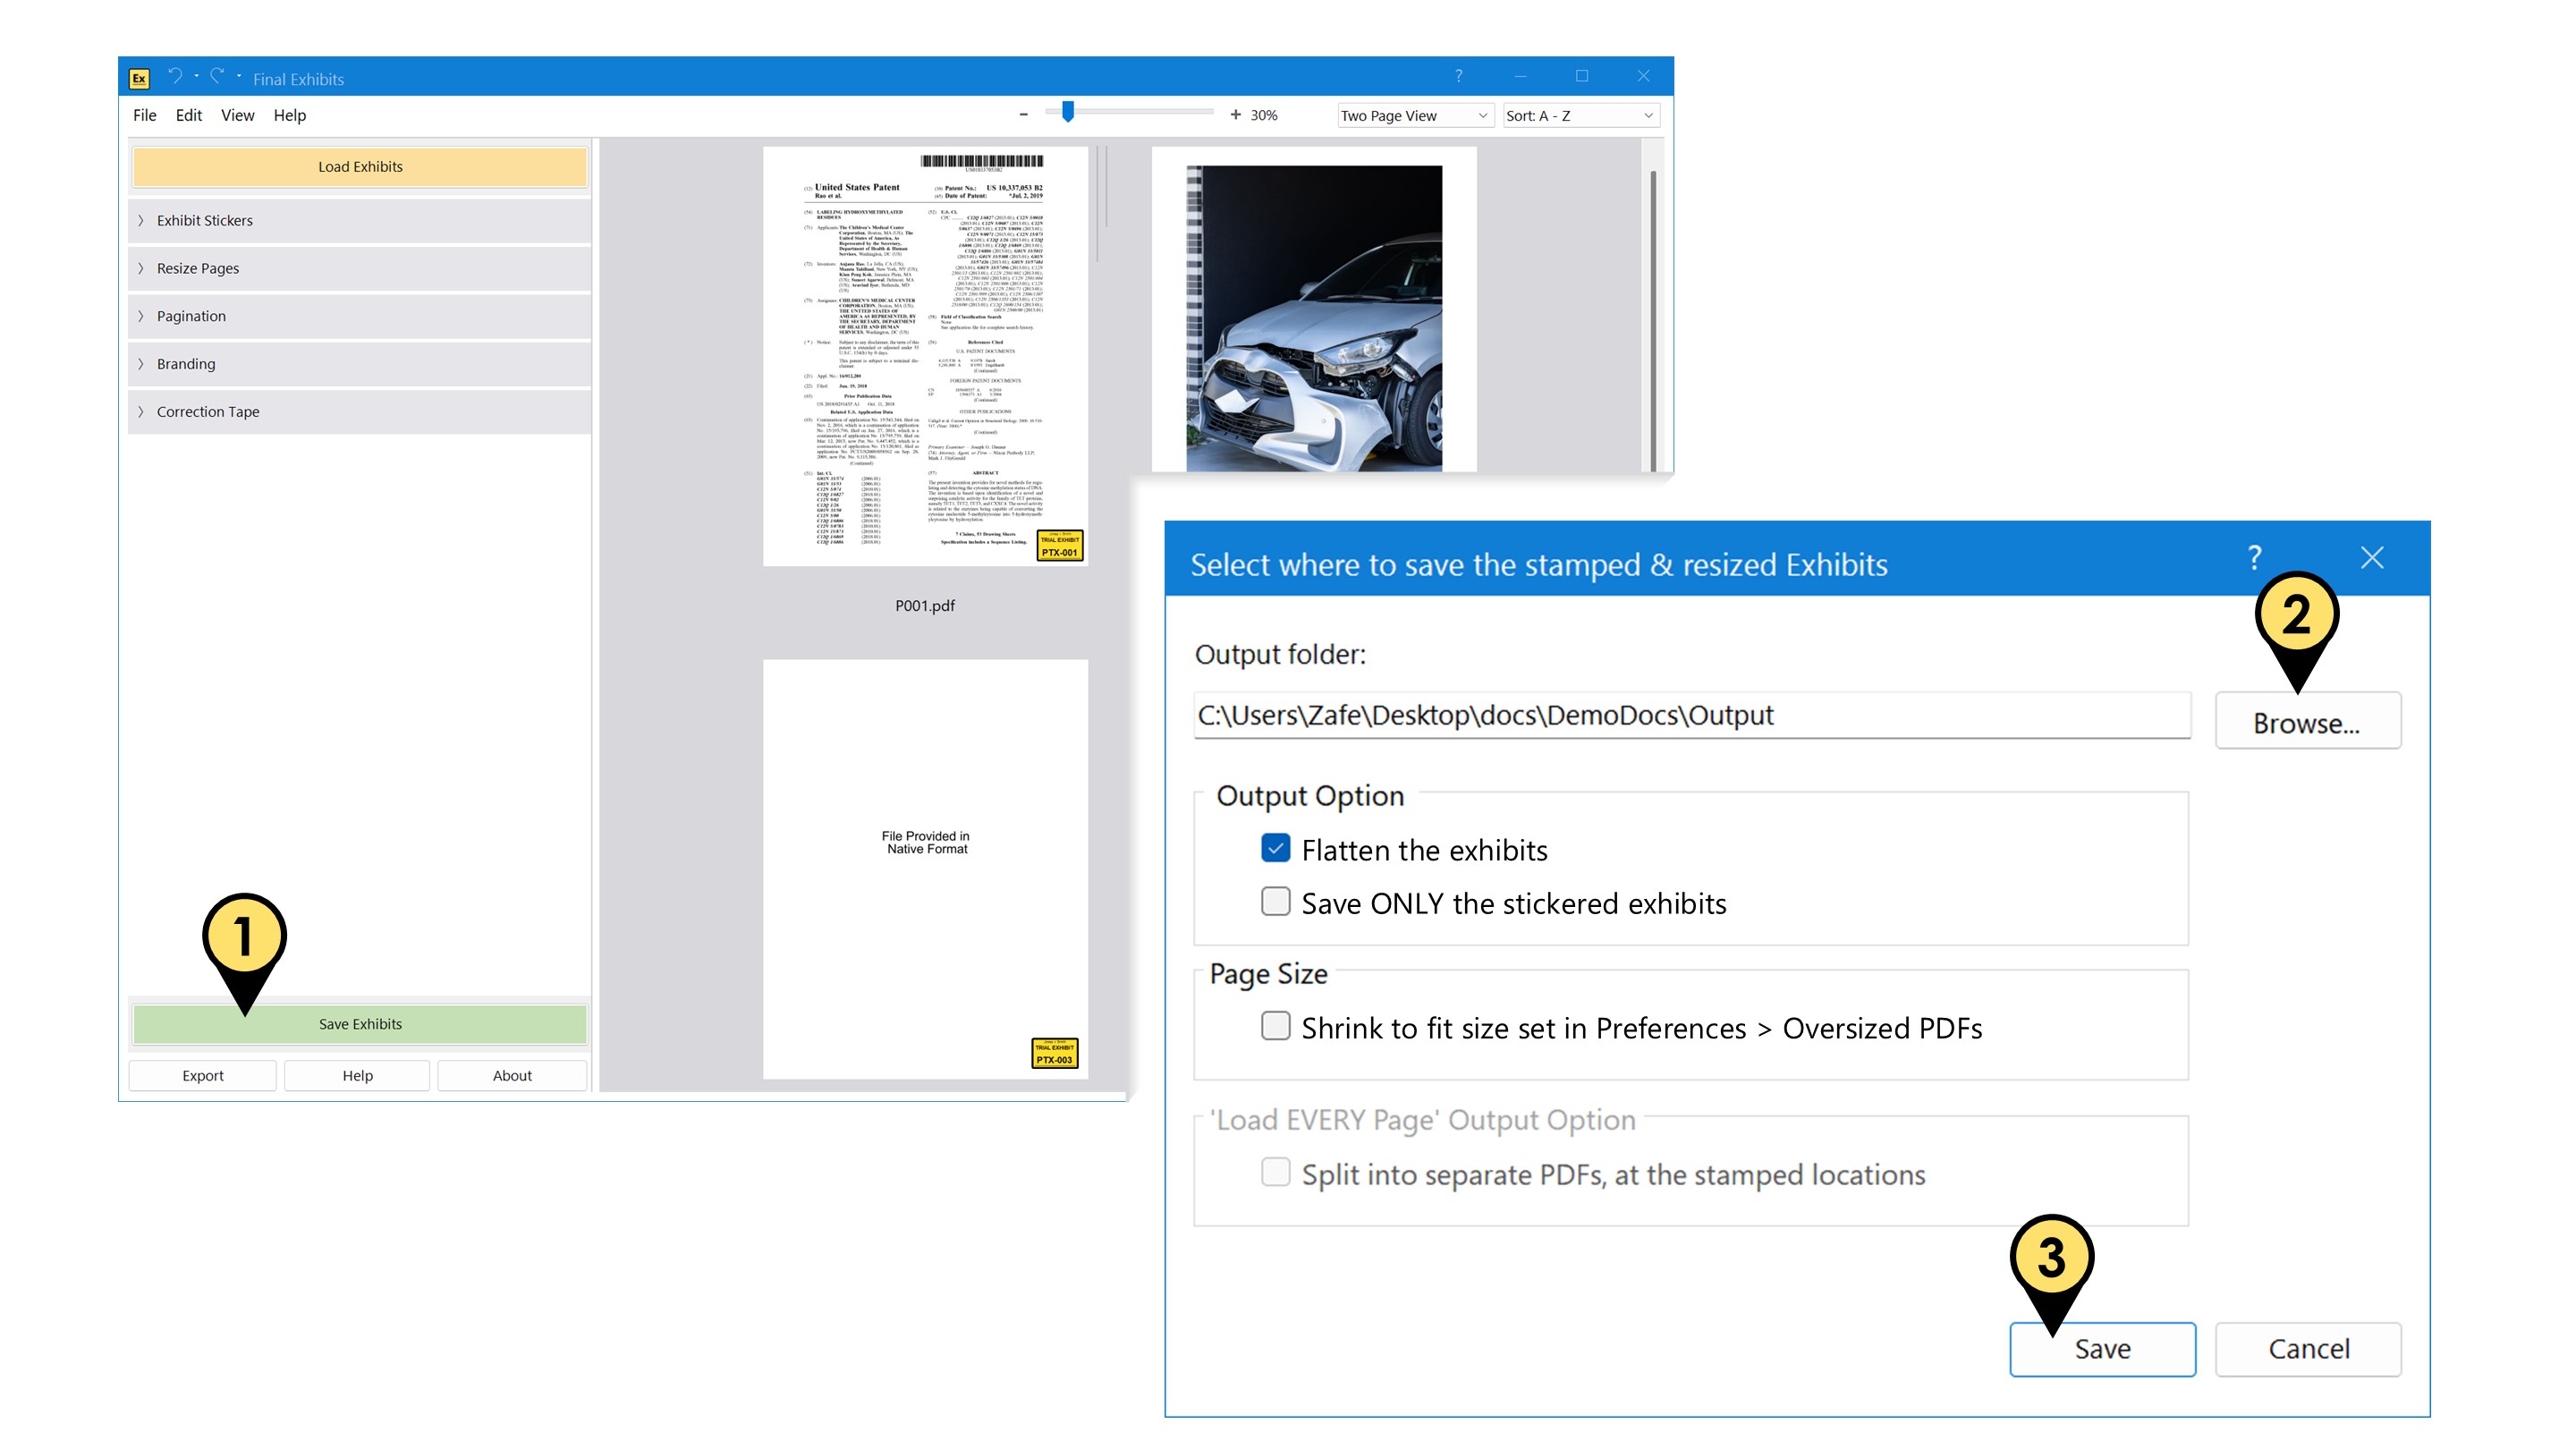2576x1449 pixels.
Task: Open the Two Page View dropdown
Action: (x=1415, y=116)
